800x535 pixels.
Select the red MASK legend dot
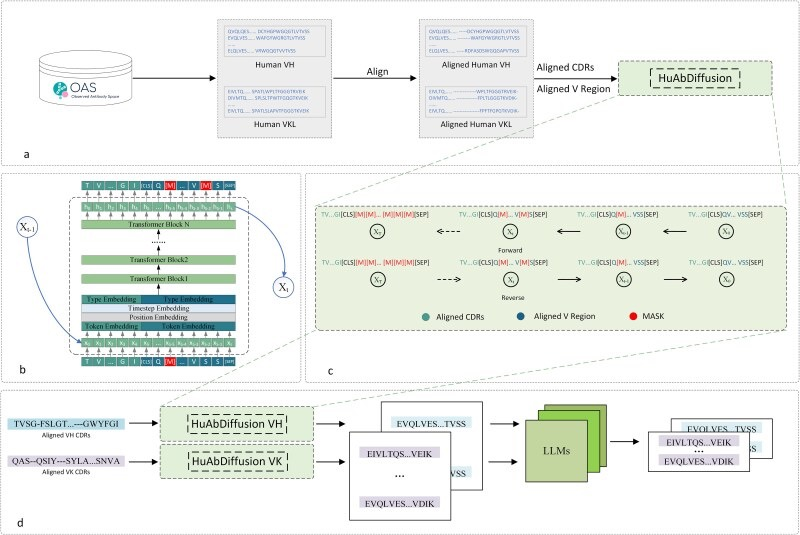click(633, 316)
